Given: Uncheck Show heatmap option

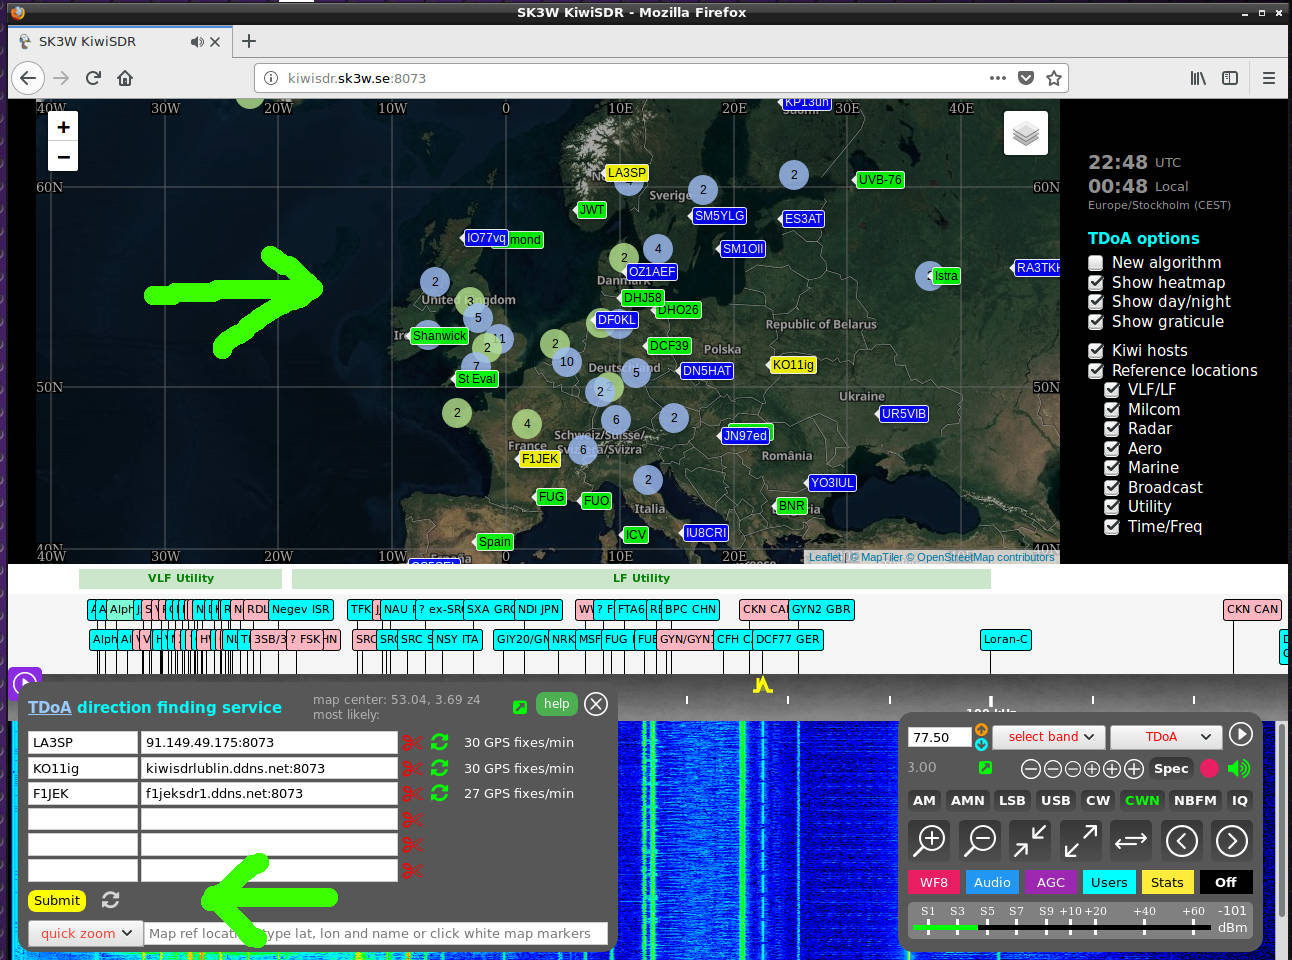Looking at the screenshot, I should tap(1096, 283).
